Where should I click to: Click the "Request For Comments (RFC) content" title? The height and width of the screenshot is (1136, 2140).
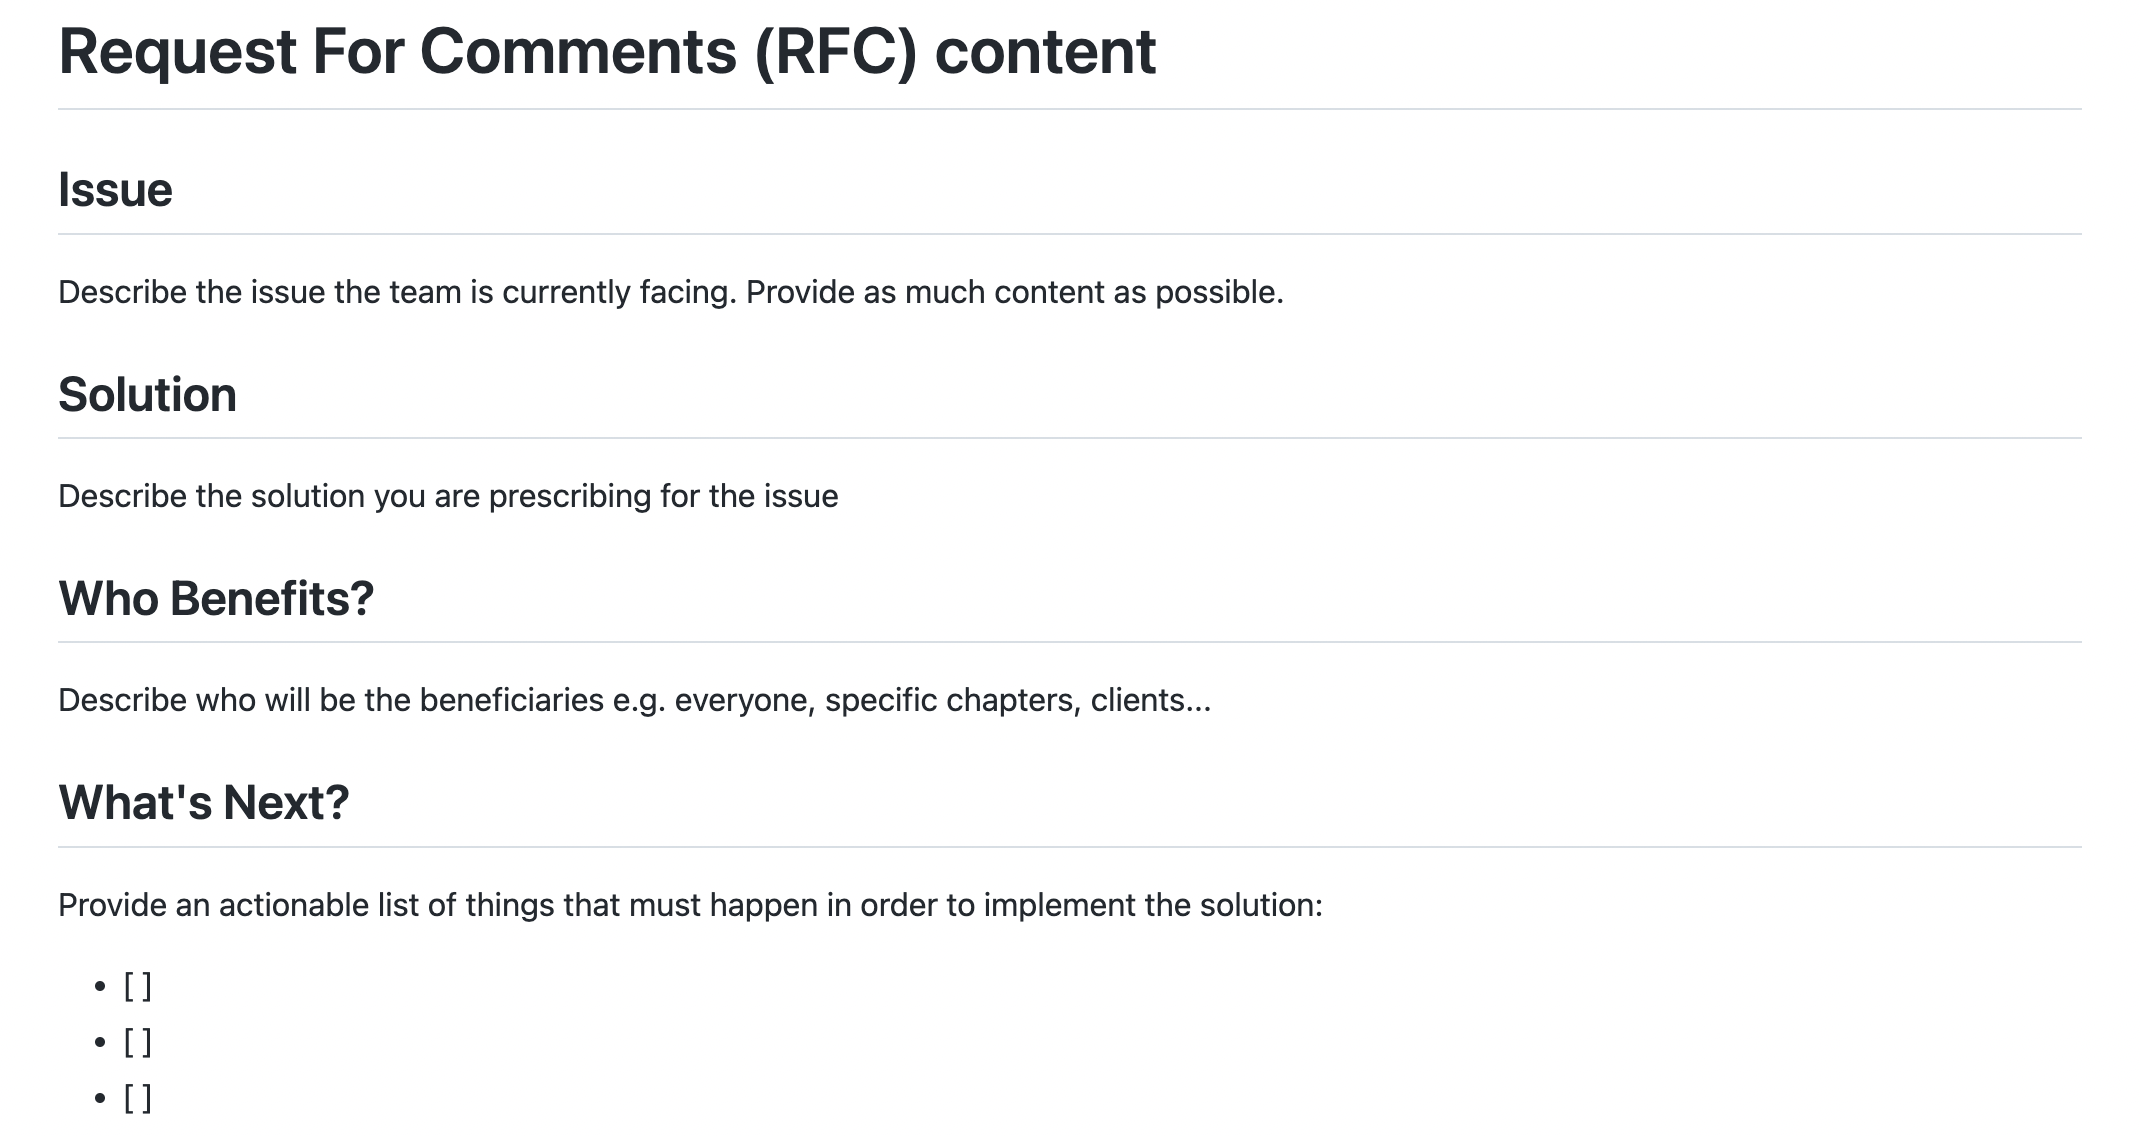click(x=607, y=52)
